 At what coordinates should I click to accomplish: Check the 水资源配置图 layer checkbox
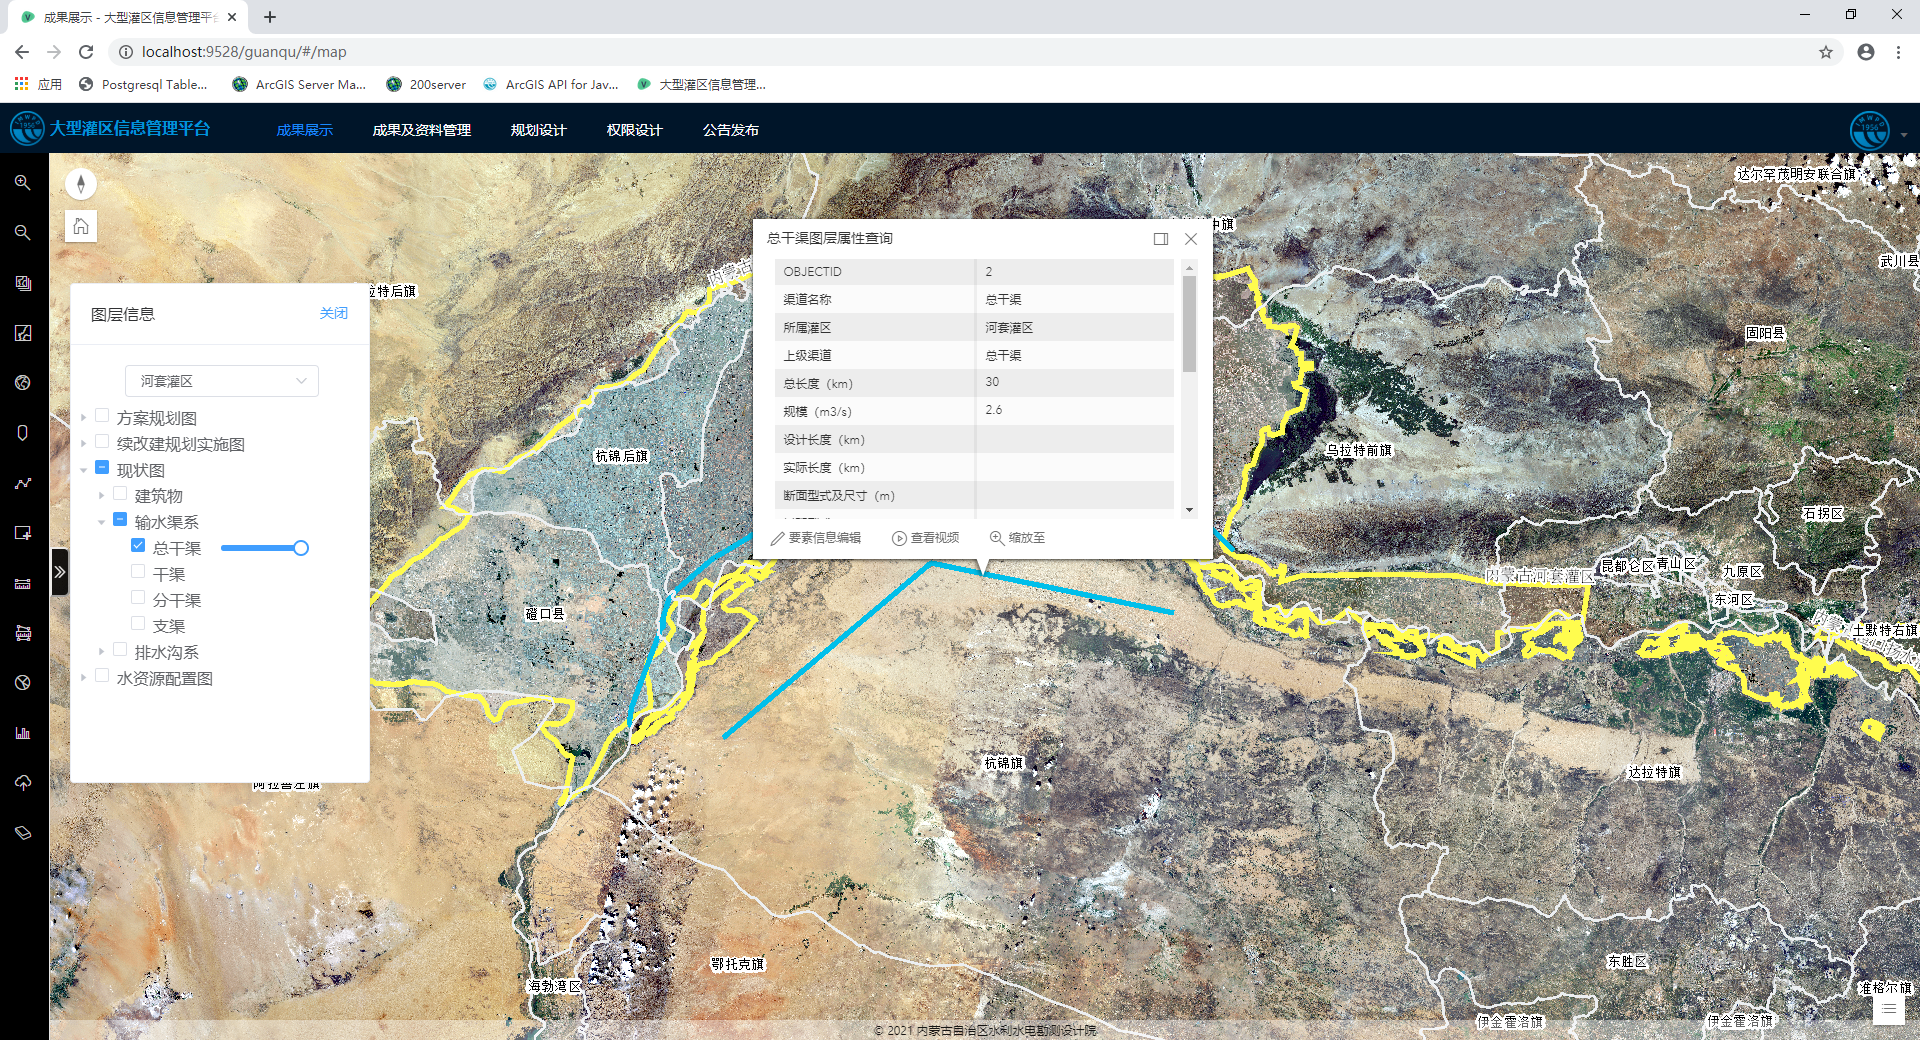(x=102, y=675)
